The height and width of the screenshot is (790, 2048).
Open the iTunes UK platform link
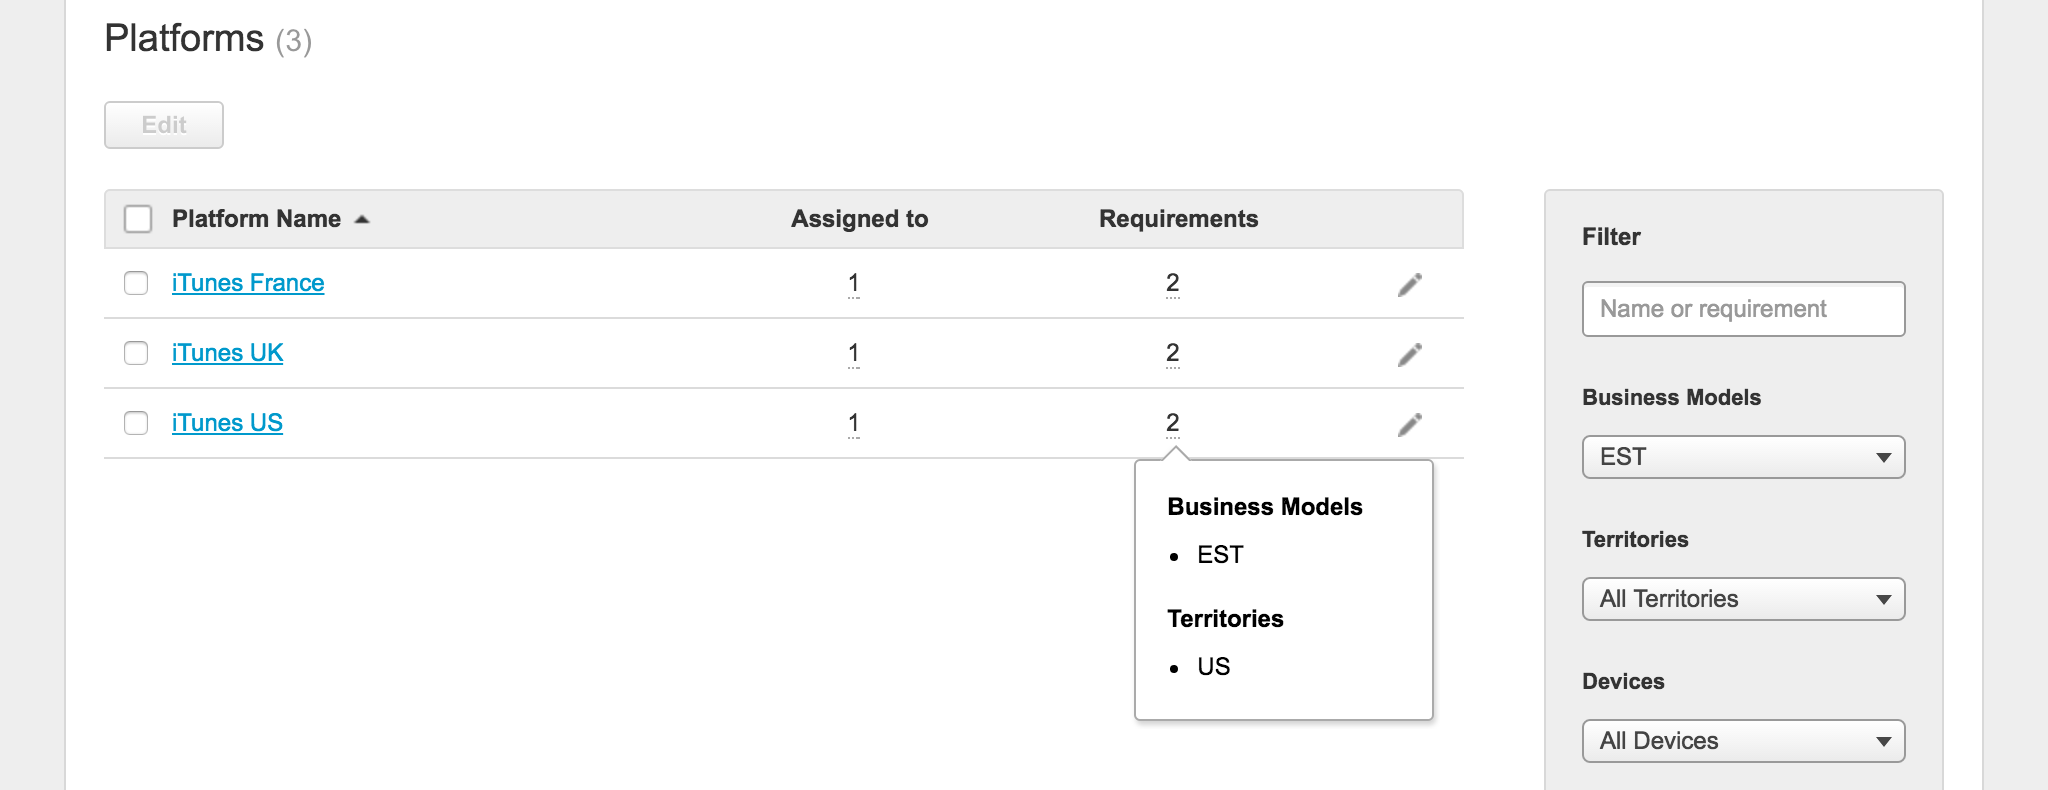(227, 353)
